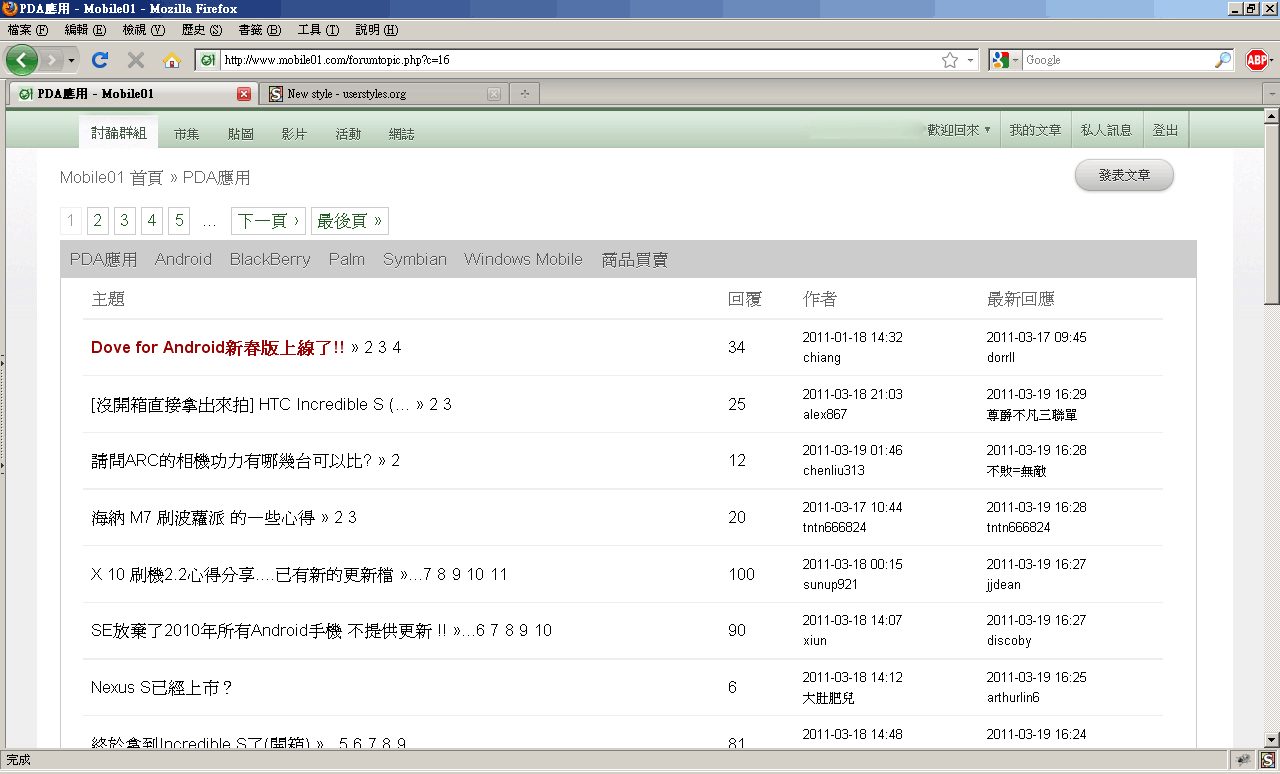
Task: Click the 登出 link
Action: click(x=1165, y=128)
